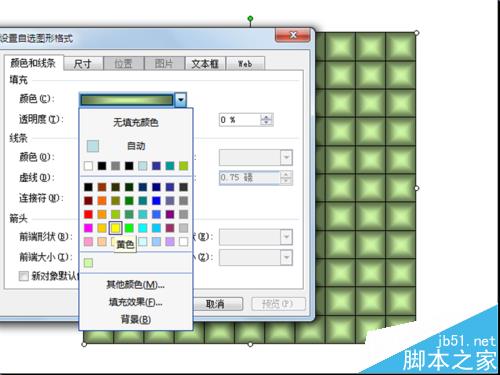Choose the gold swatch beside yellow
The width and height of the screenshot is (500, 375).
click(102, 228)
